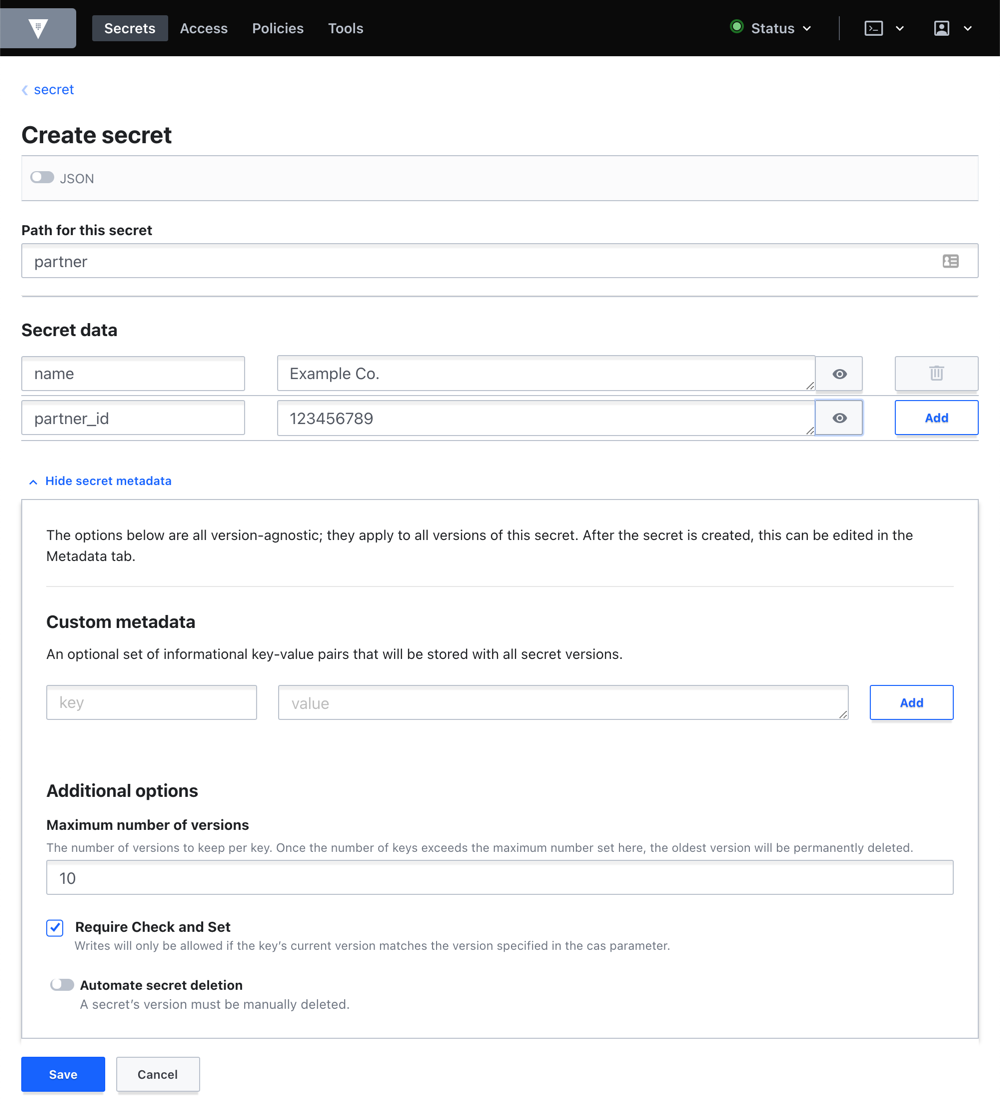The width and height of the screenshot is (1000, 1105).
Task: Delete the name row using the trash icon
Action: 936,373
